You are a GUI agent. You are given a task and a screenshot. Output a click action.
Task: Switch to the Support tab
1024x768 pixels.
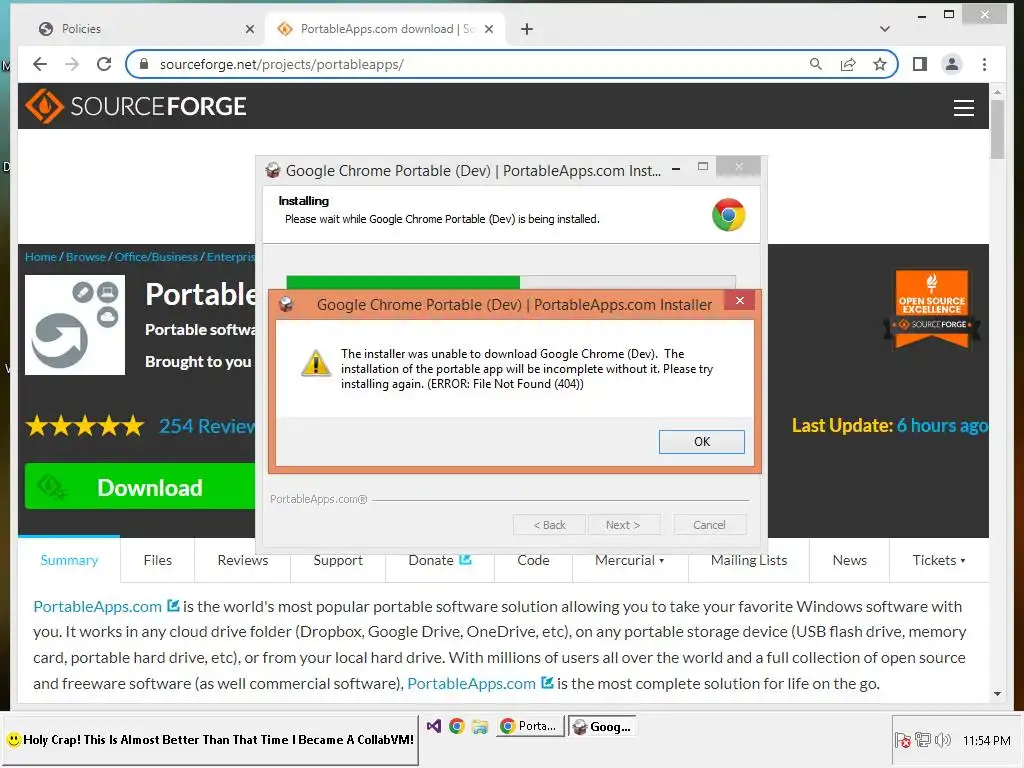pyautogui.click(x=338, y=560)
